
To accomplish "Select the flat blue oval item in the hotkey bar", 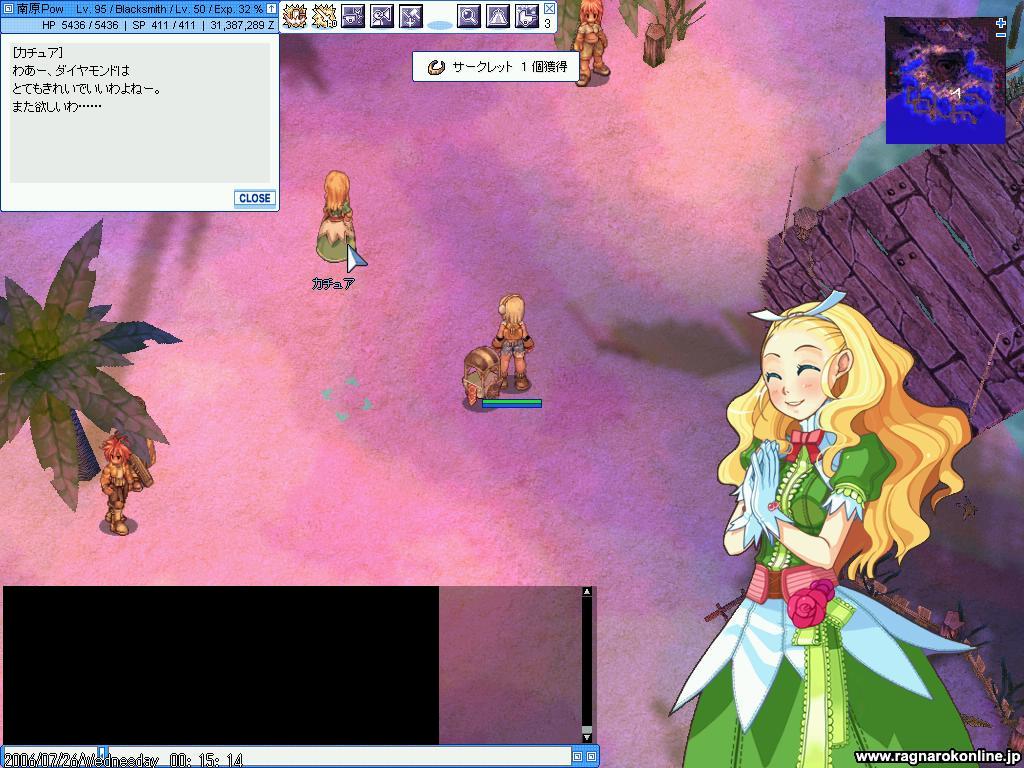I will [x=440, y=25].
